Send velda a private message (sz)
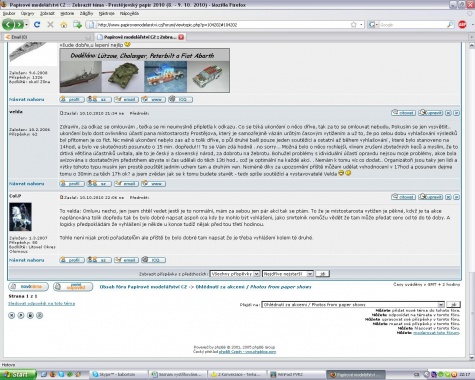Viewport: 475px width, 380px height. tap(99, 184)
